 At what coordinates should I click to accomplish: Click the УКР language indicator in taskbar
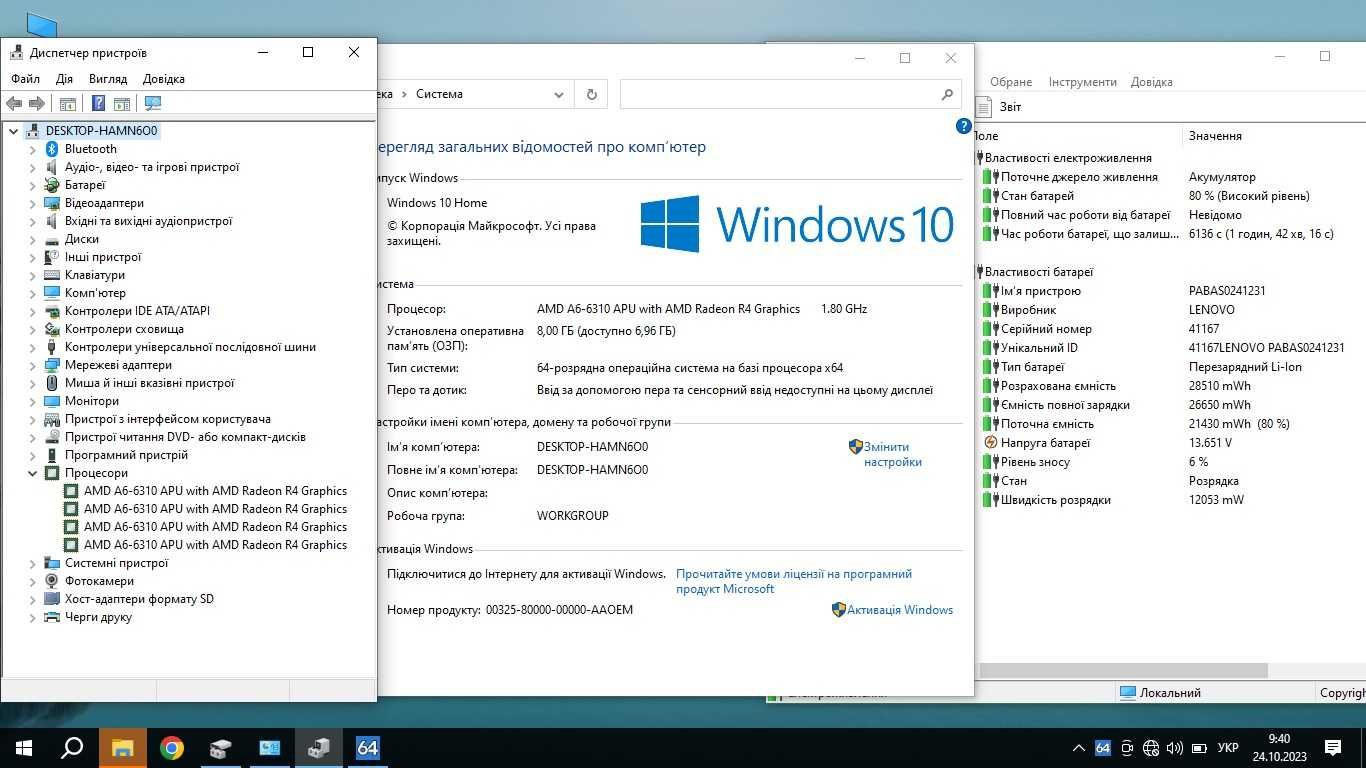1228,748
